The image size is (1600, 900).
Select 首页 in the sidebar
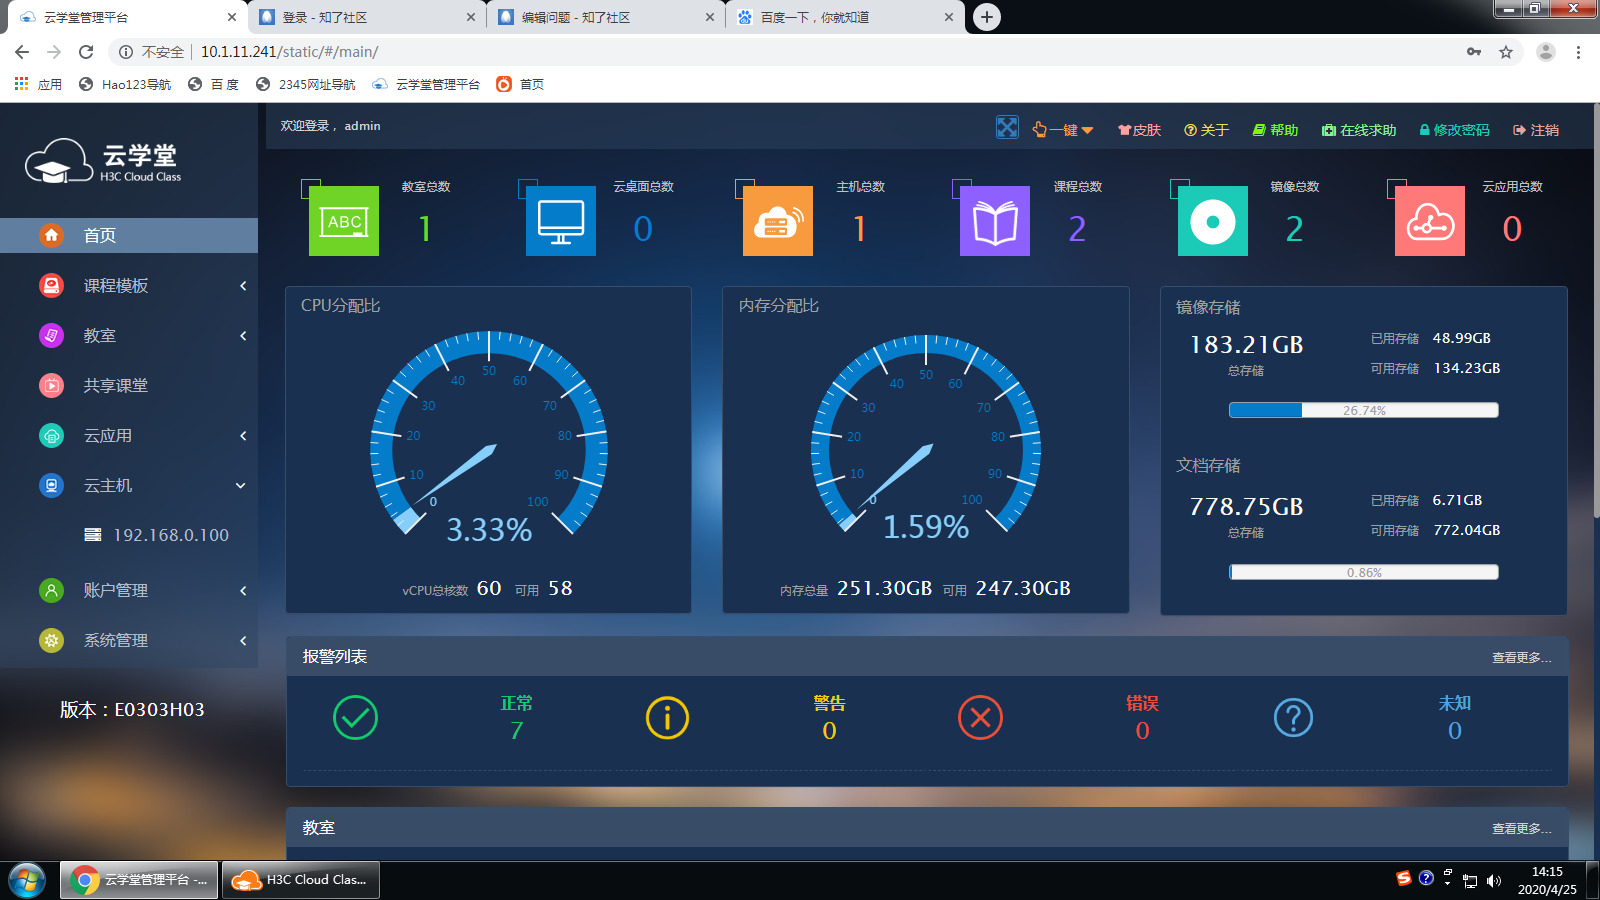point(129,235)
